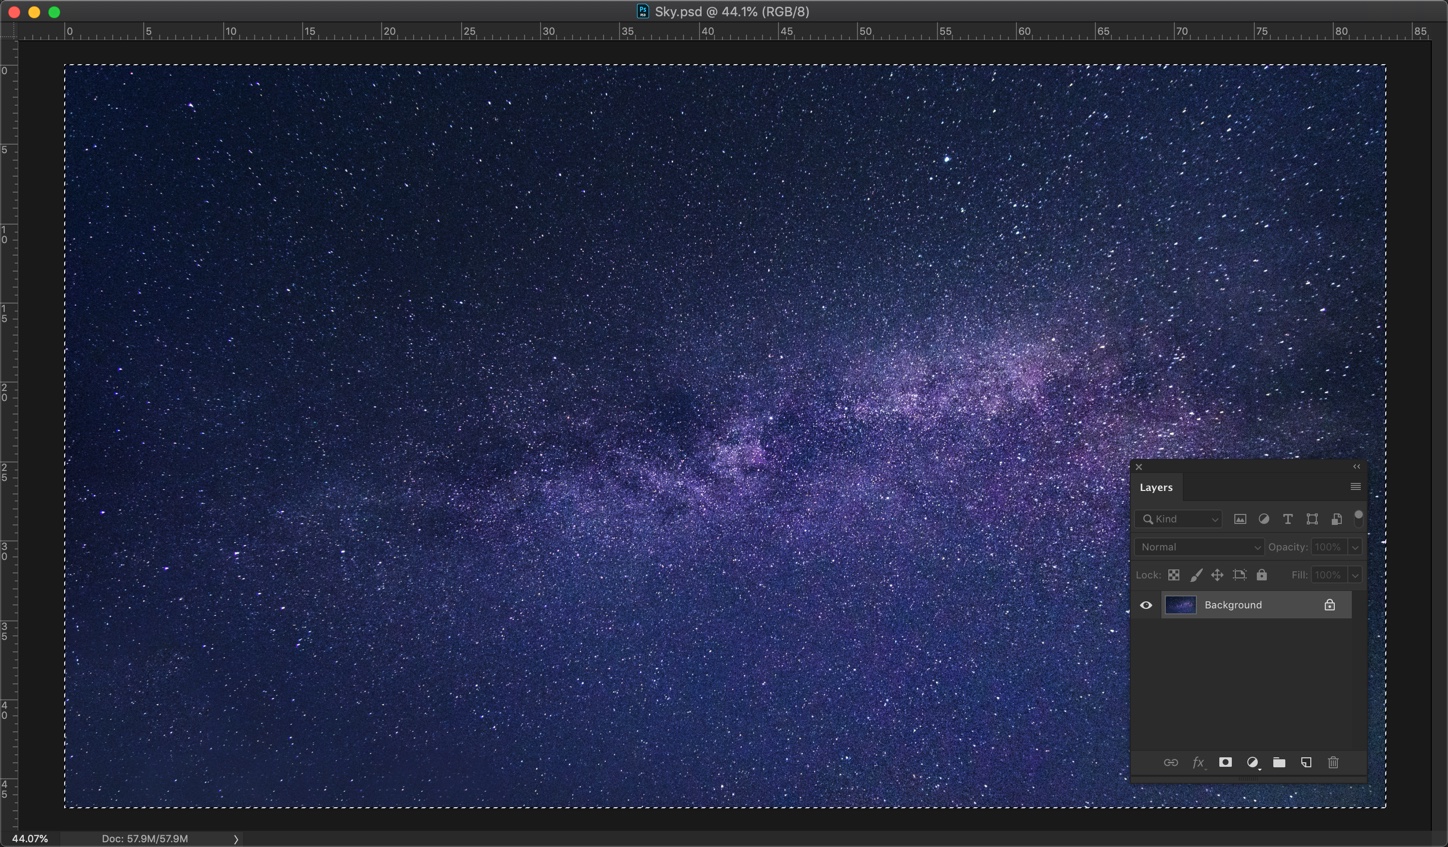Viewport: 1448px width, 847px height.
Task: Click the Opacity label
Action: coord(1288,547)
